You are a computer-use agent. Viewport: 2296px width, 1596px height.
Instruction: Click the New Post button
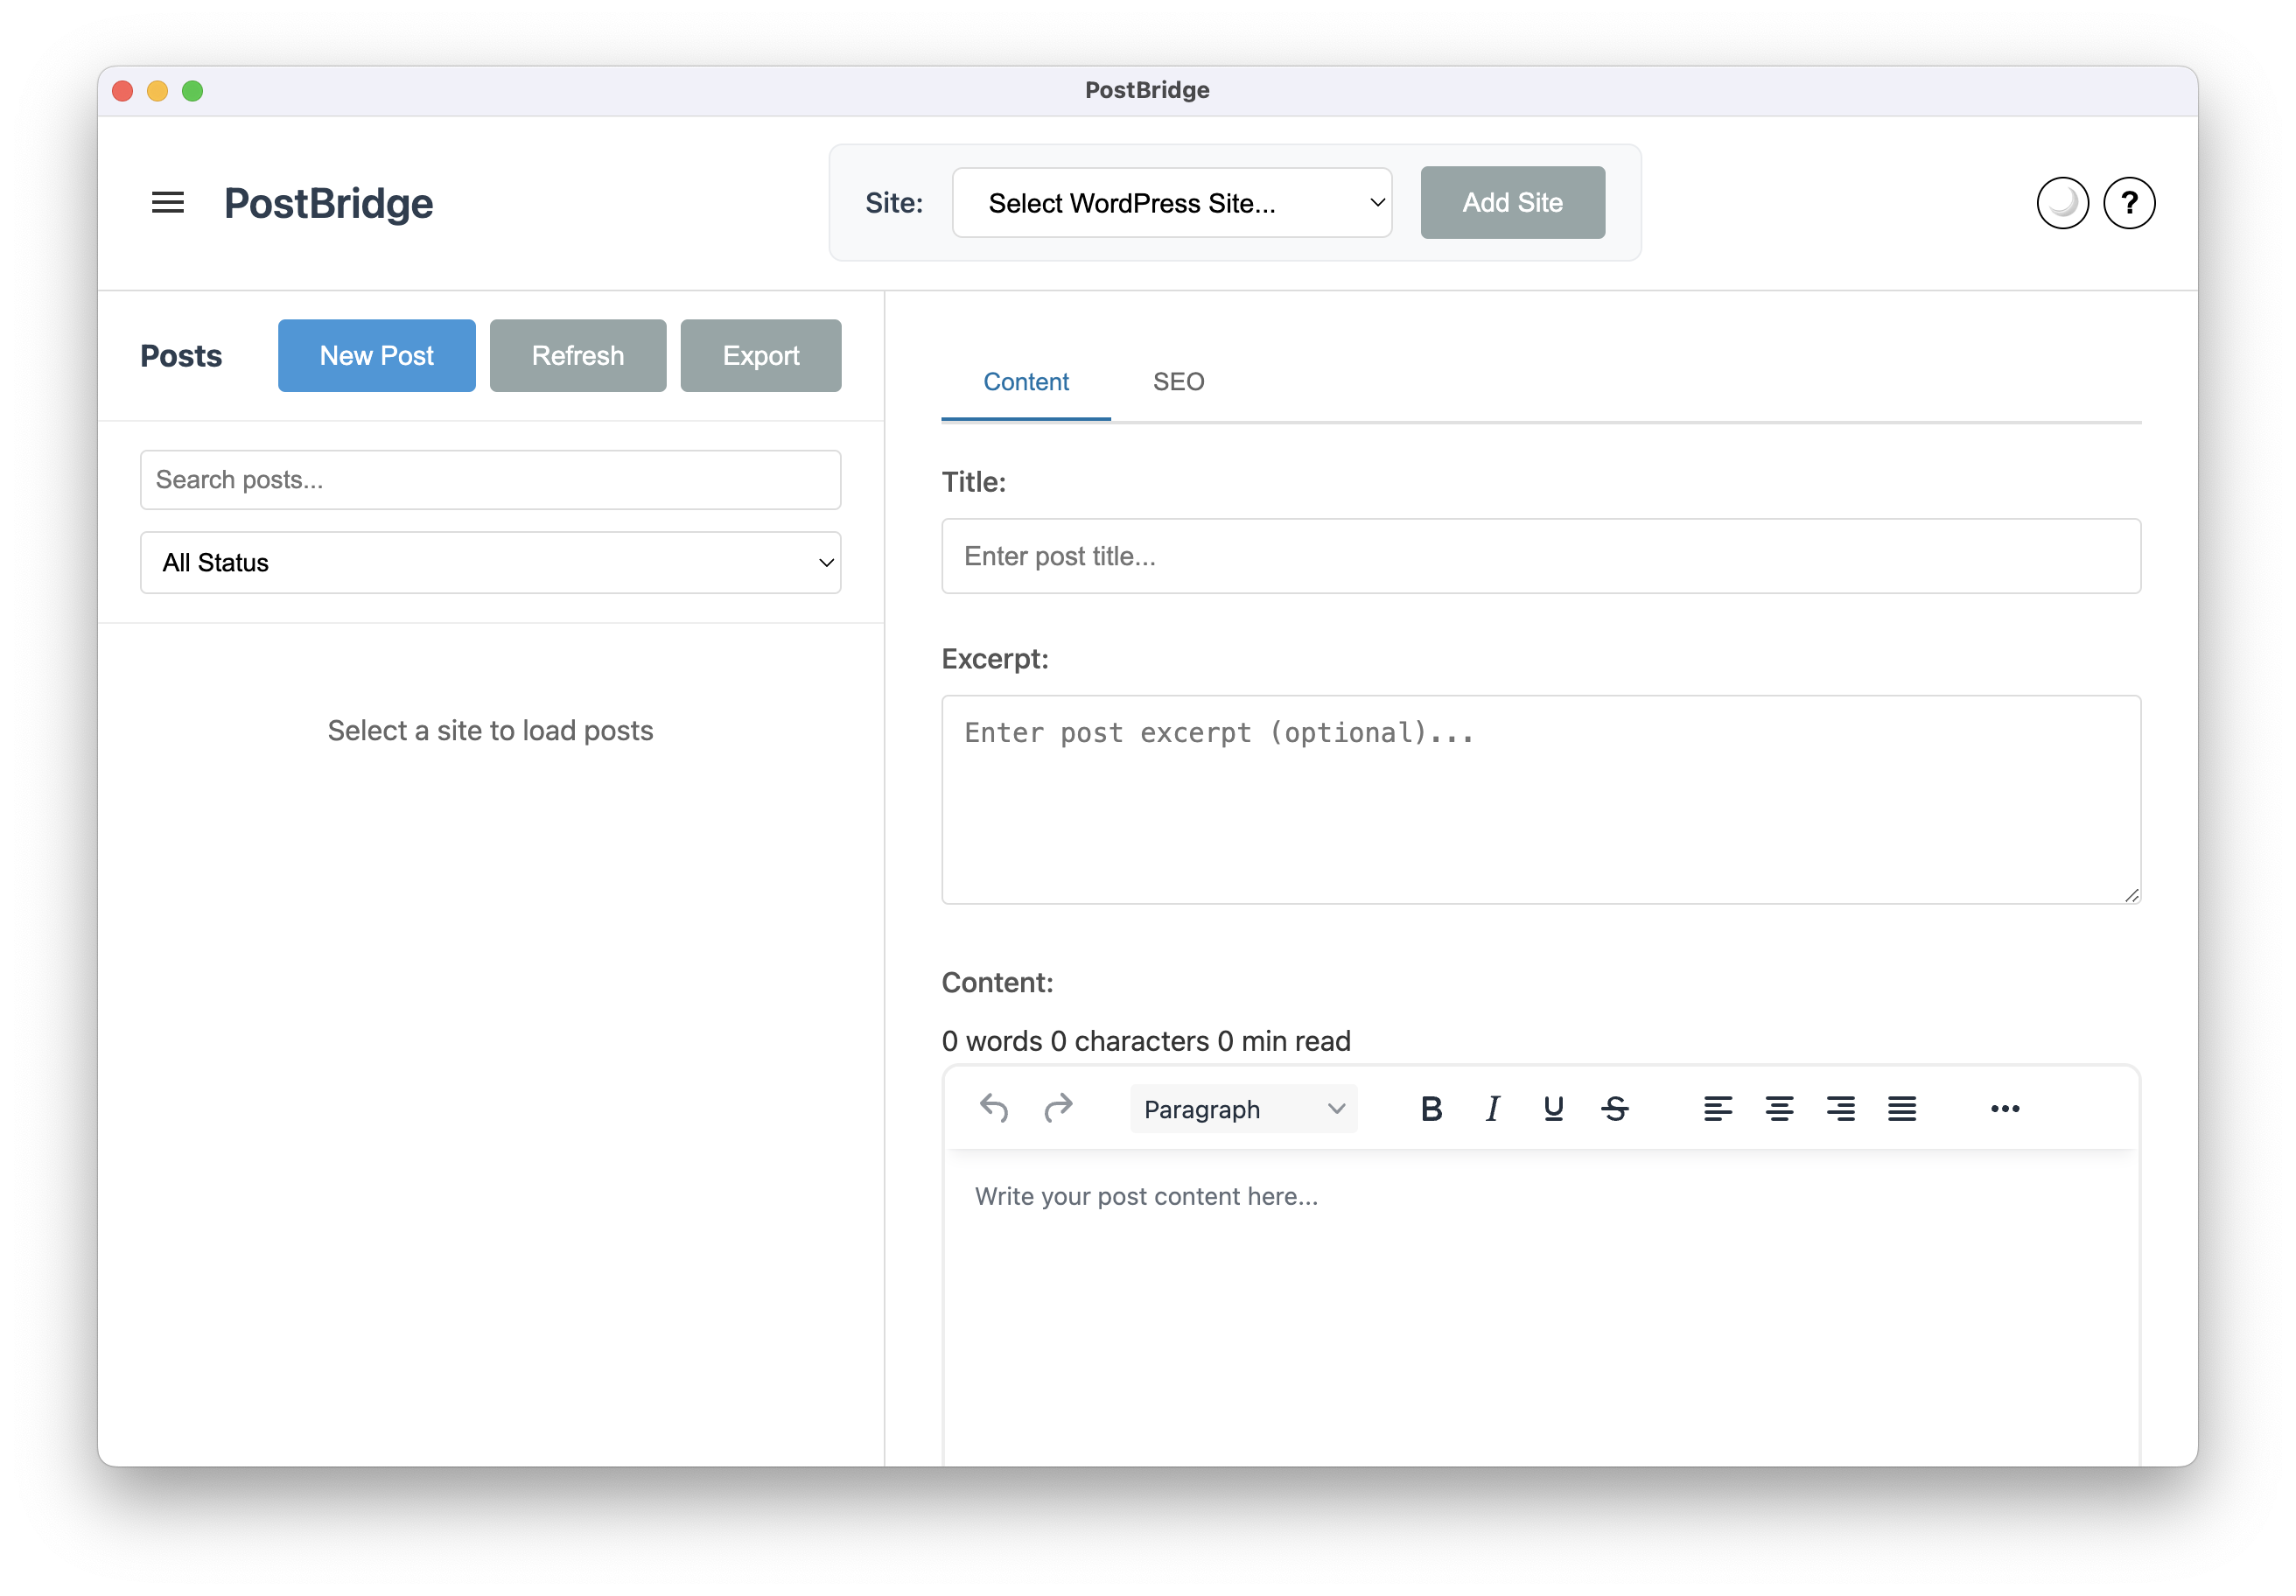click(x=376, y=356)
